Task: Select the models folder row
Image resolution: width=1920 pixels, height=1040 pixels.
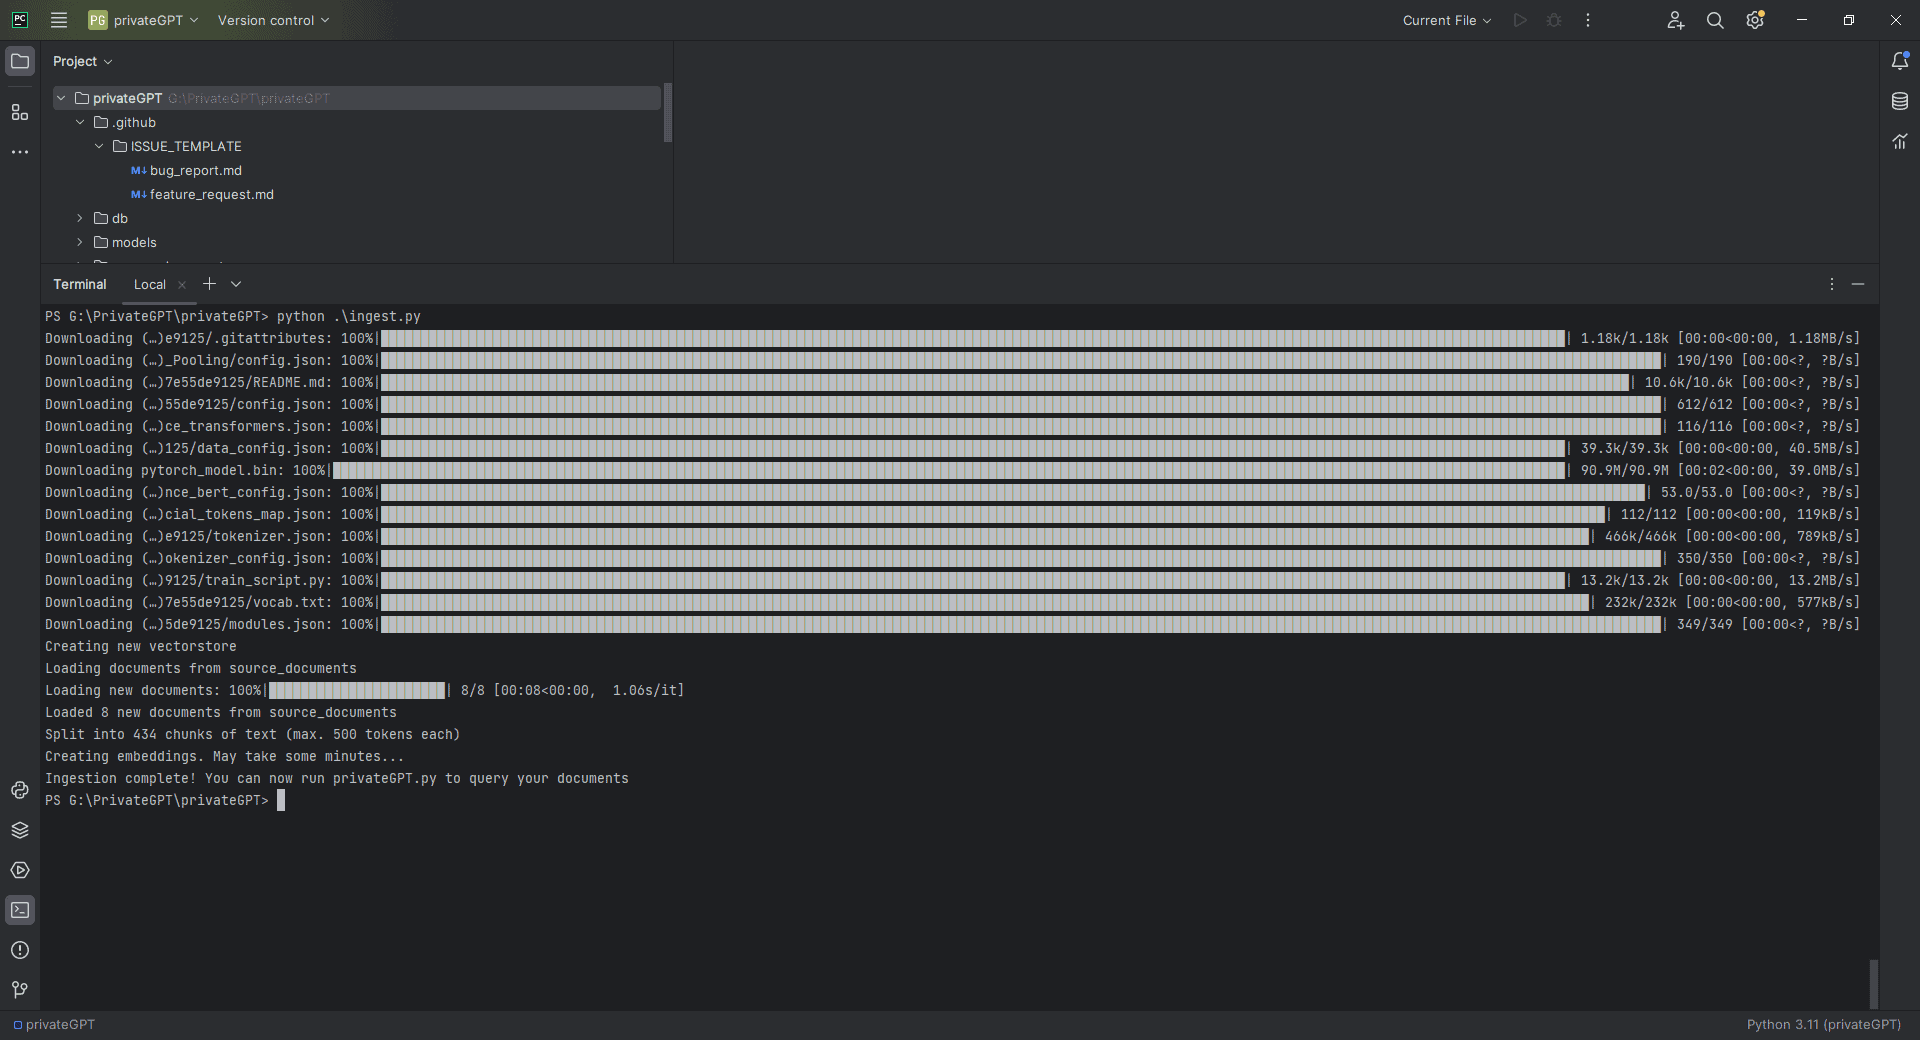Action: (x=356, y=242)
